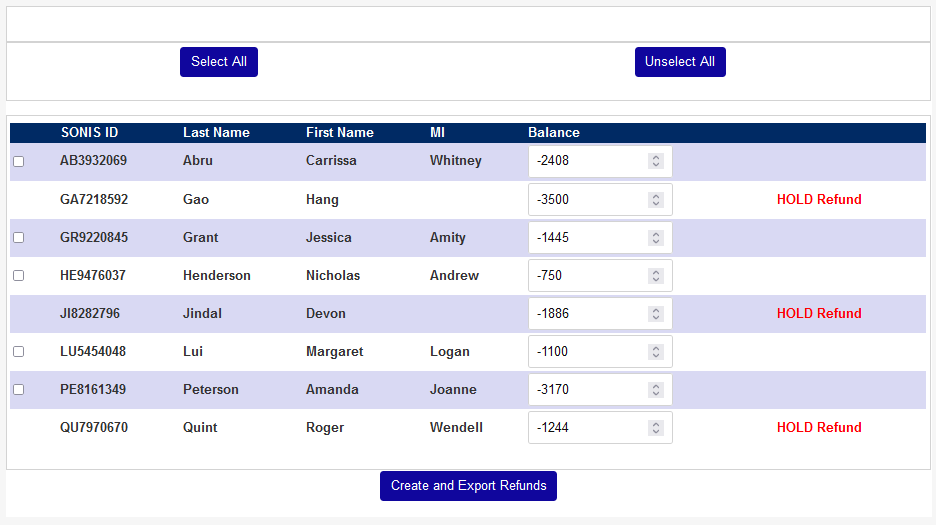Click SONIS ID PE8161349
Screen dimensions: 936x525
93,389
